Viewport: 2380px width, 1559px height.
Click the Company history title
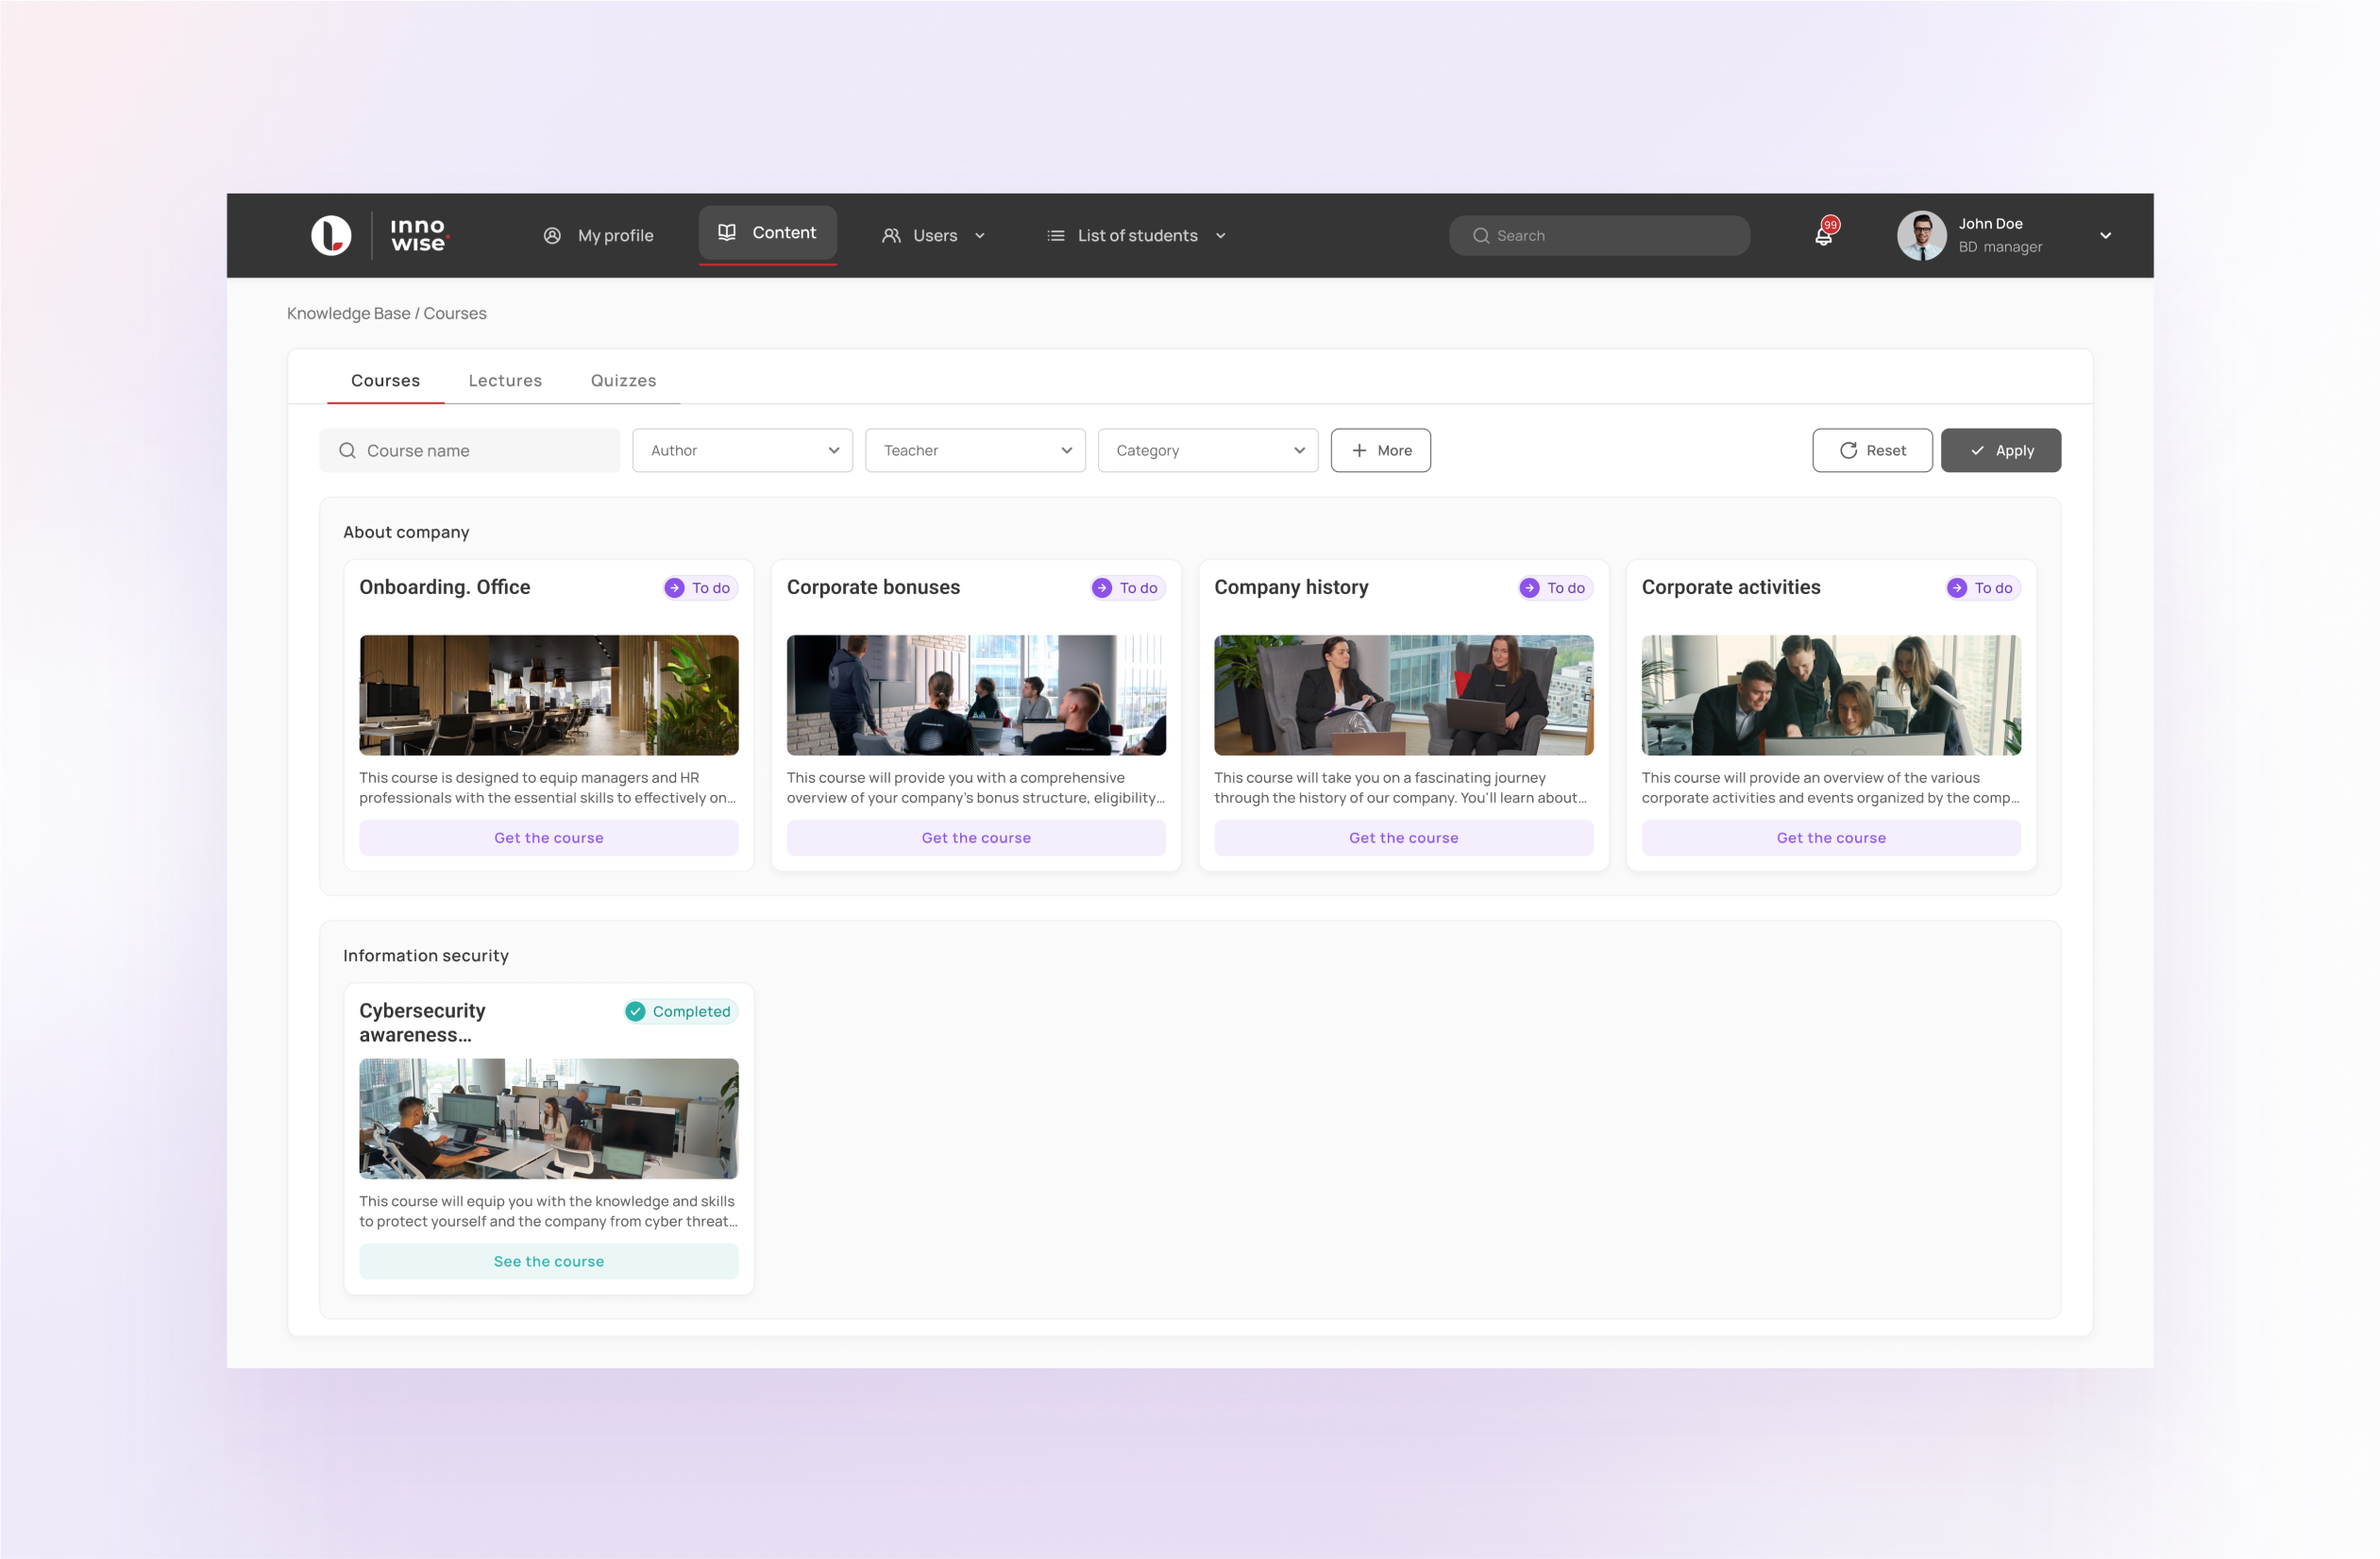pyautogui.click(x=1291, y=587)
